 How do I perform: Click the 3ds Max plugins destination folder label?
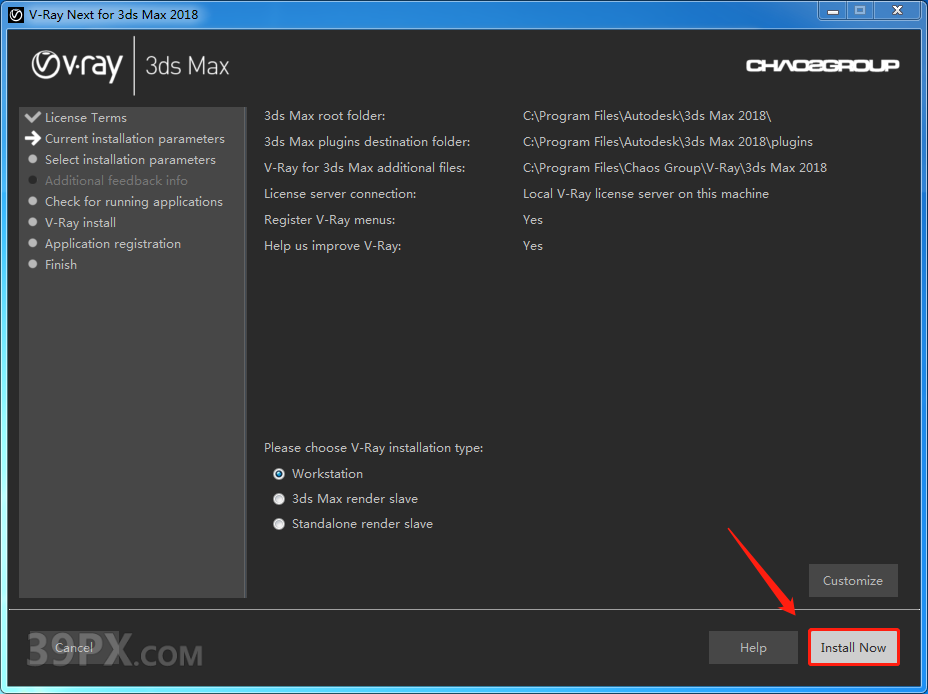coord(367,142)
